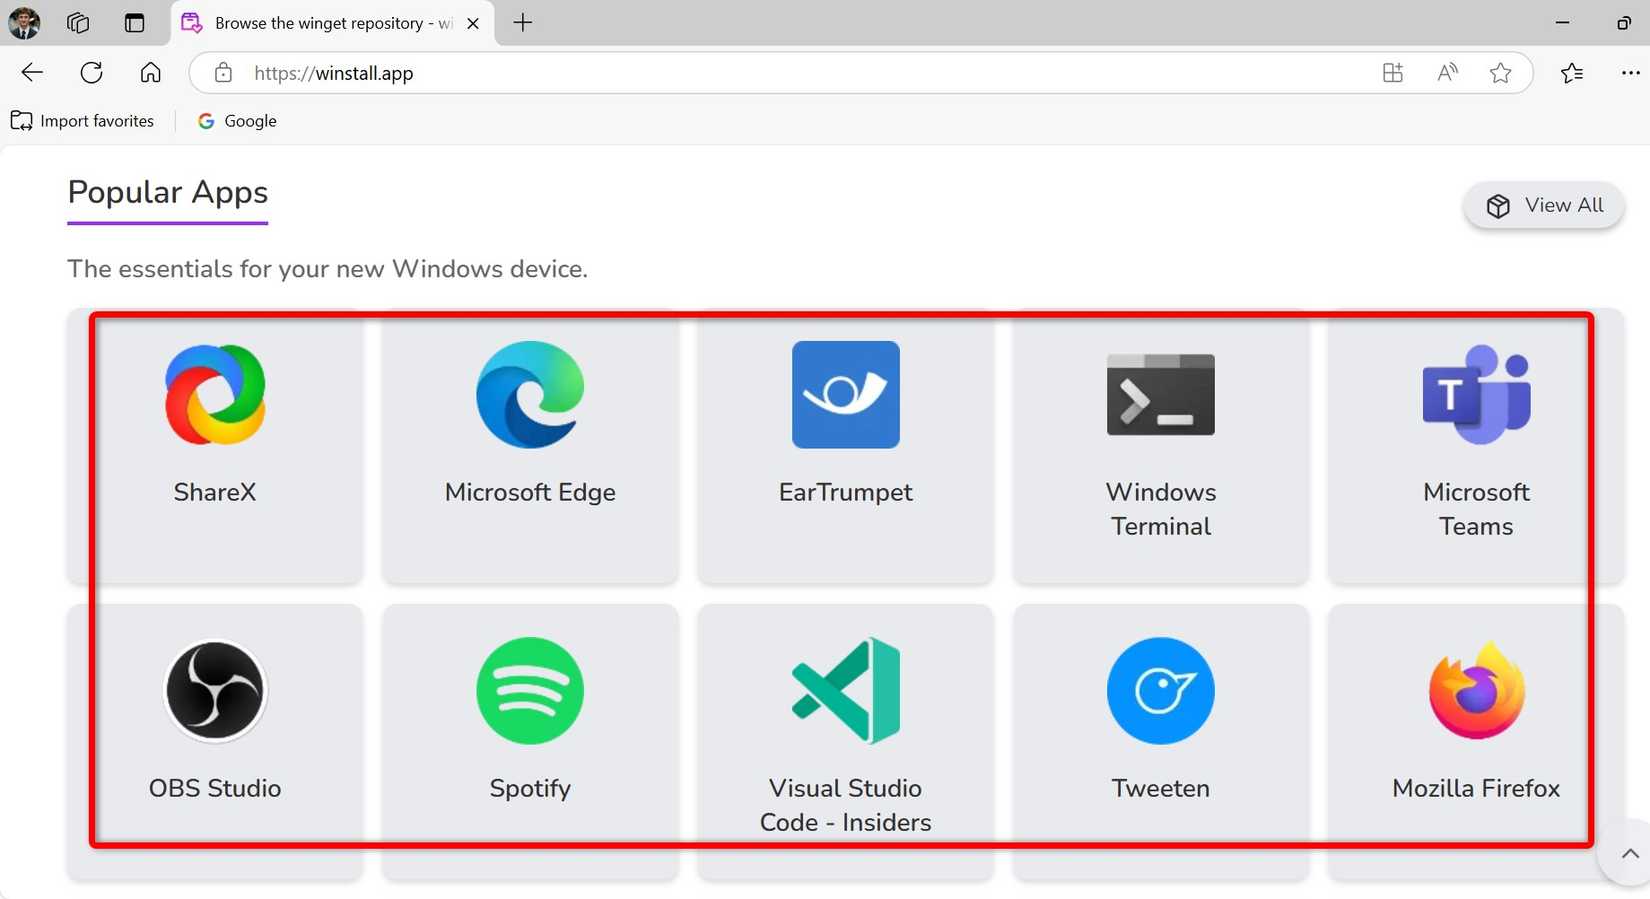
Task: Select the Microsoft Edge app logo
Action: click(530, 394)
